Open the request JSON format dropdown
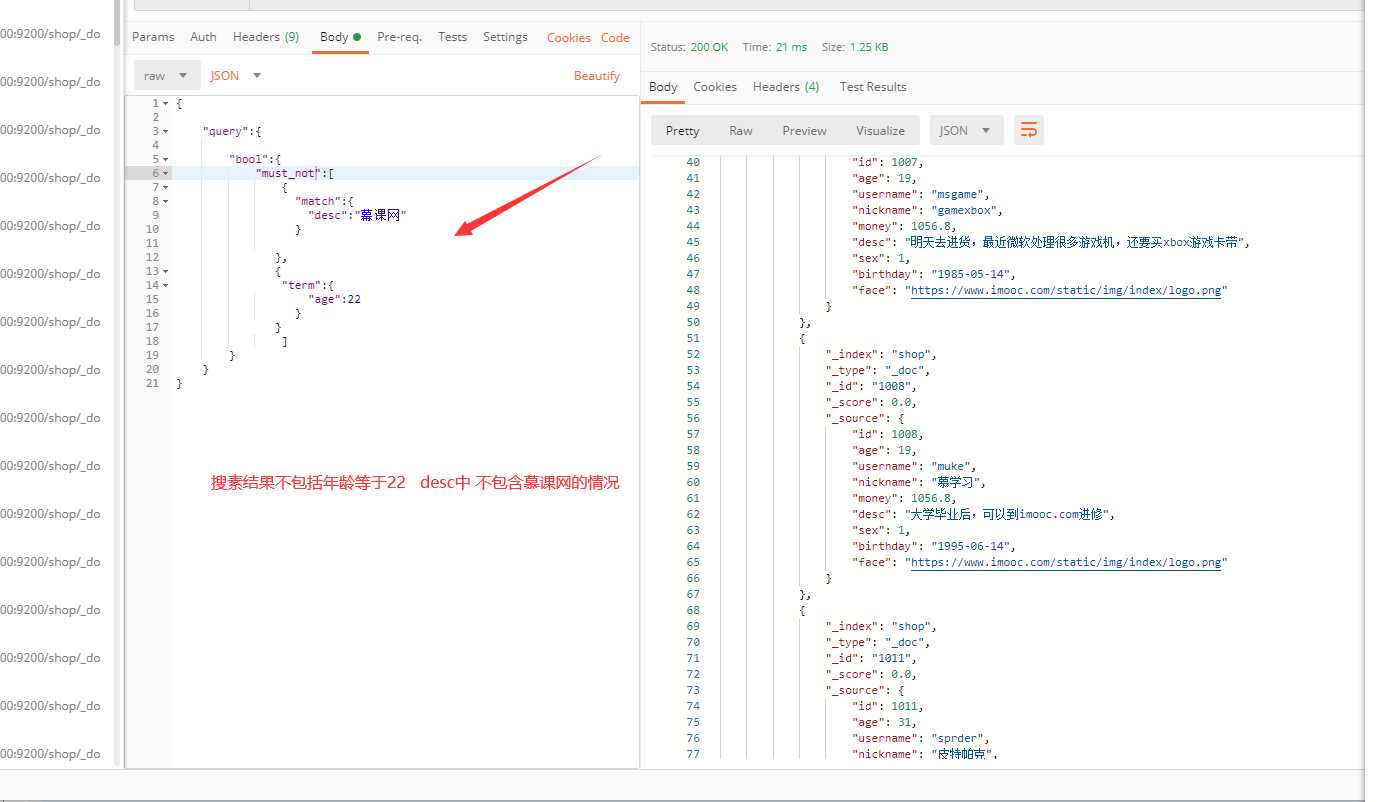Image resolution: width=1395 pixels, height=802 pixels. click(235, 76)
